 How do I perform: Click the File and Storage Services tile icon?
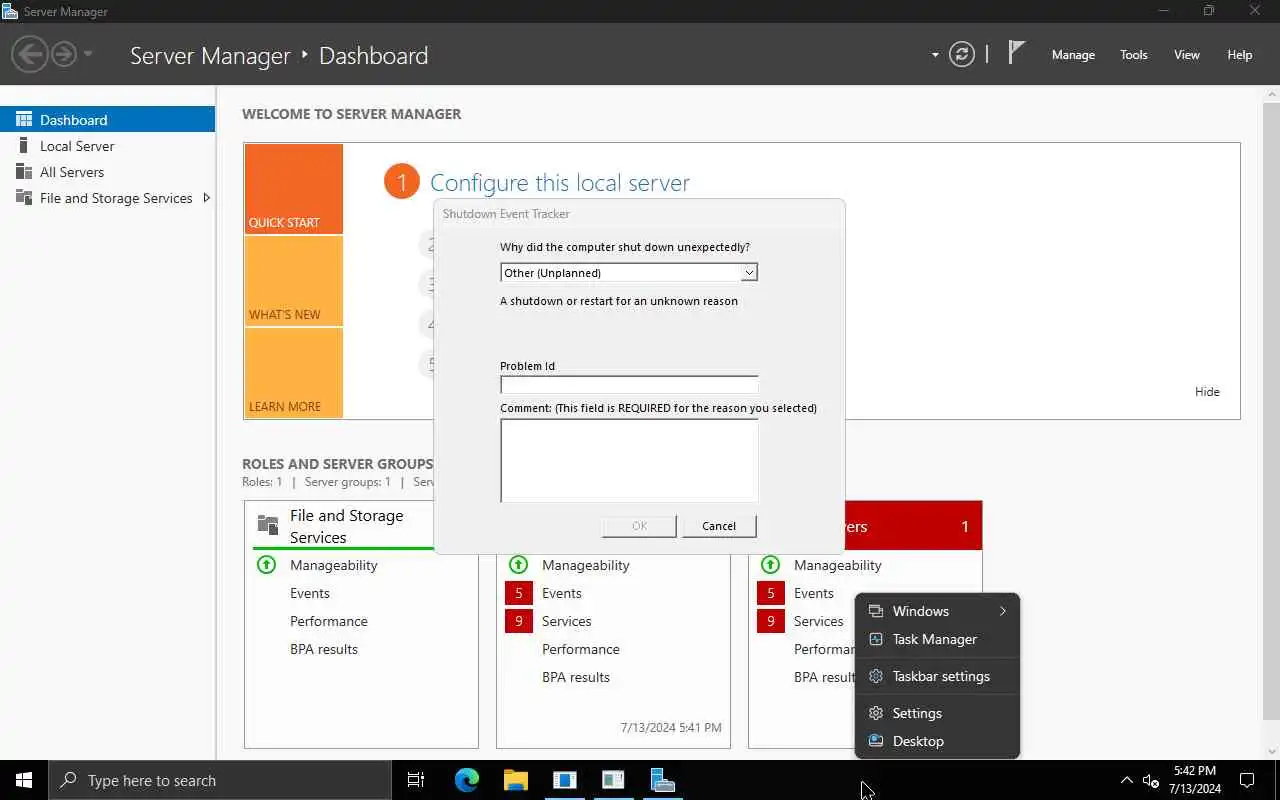[268, 524]
